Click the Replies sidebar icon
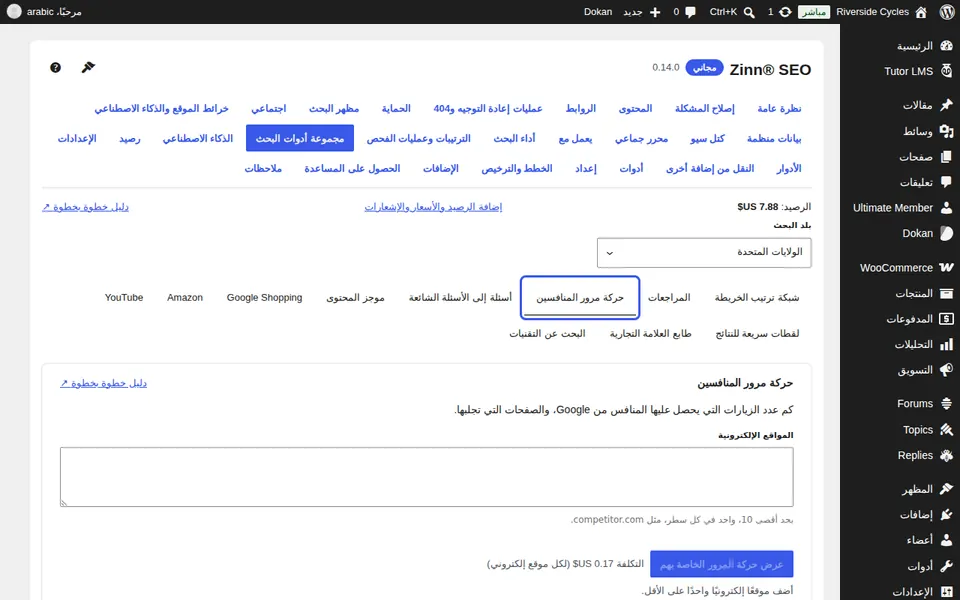 tap(946, 455)
